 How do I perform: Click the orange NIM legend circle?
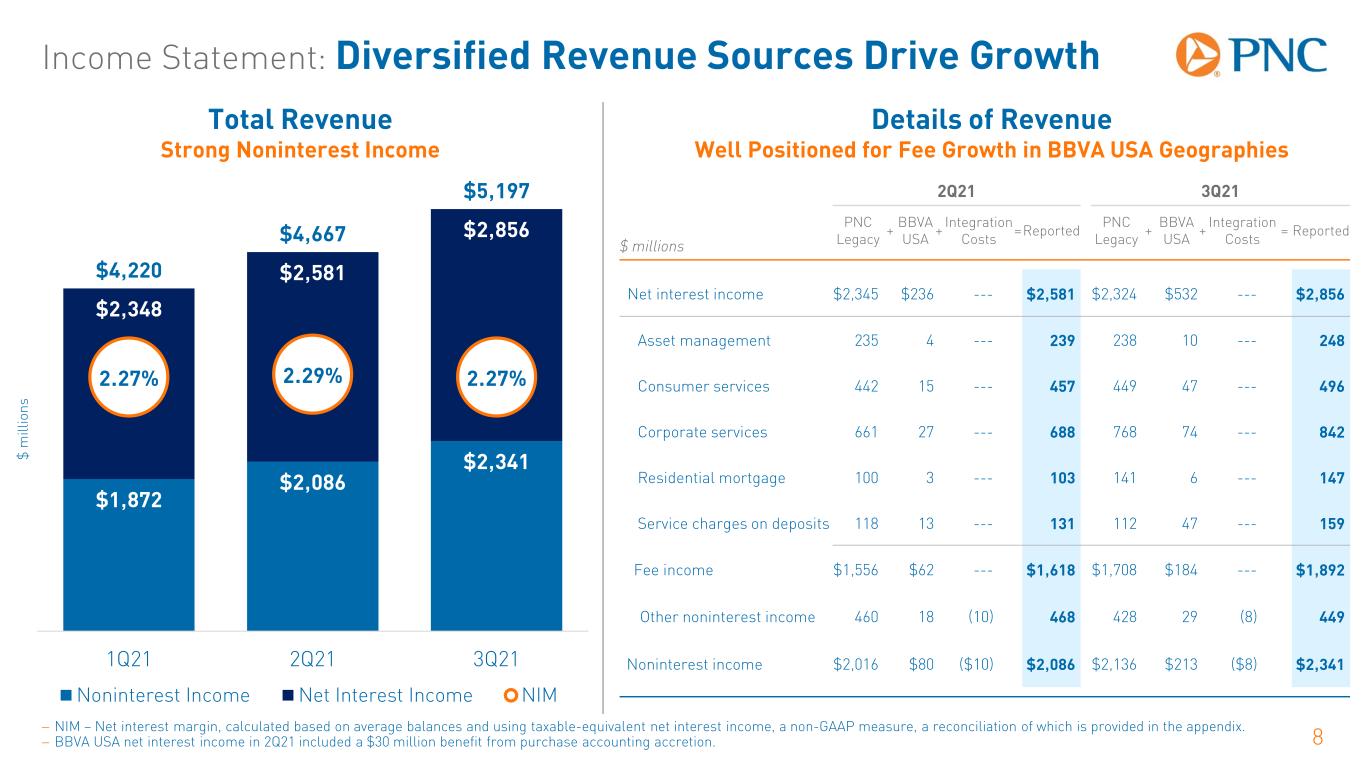511,696
